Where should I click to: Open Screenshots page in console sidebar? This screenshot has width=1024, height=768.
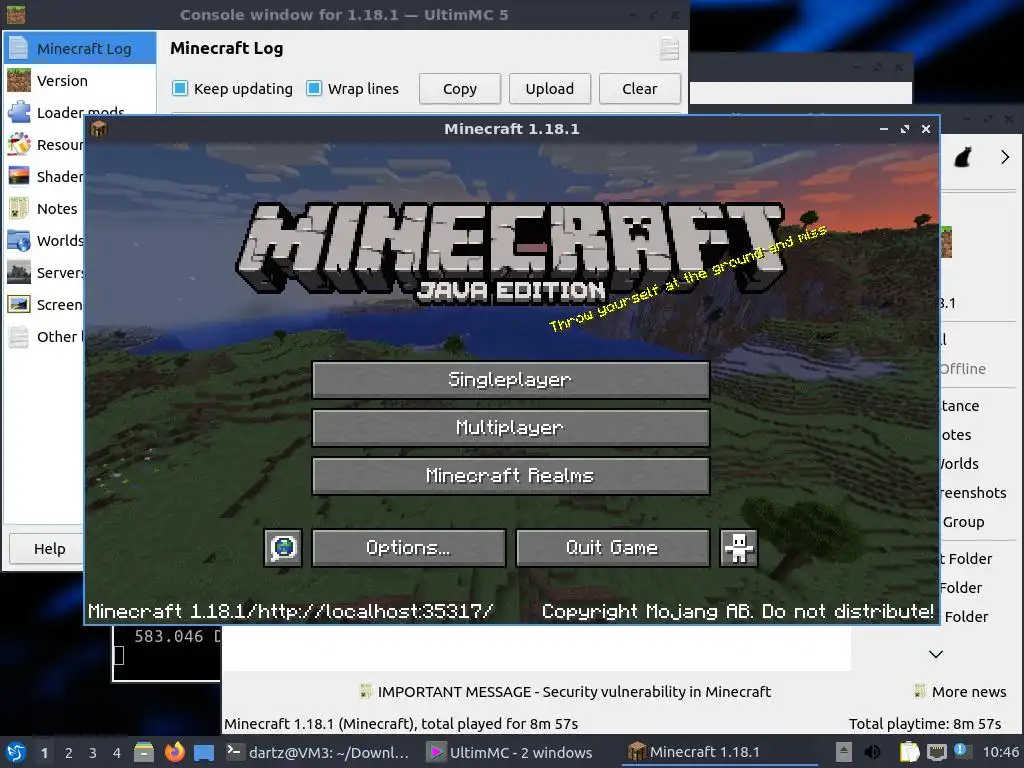(x=44, y=305)
